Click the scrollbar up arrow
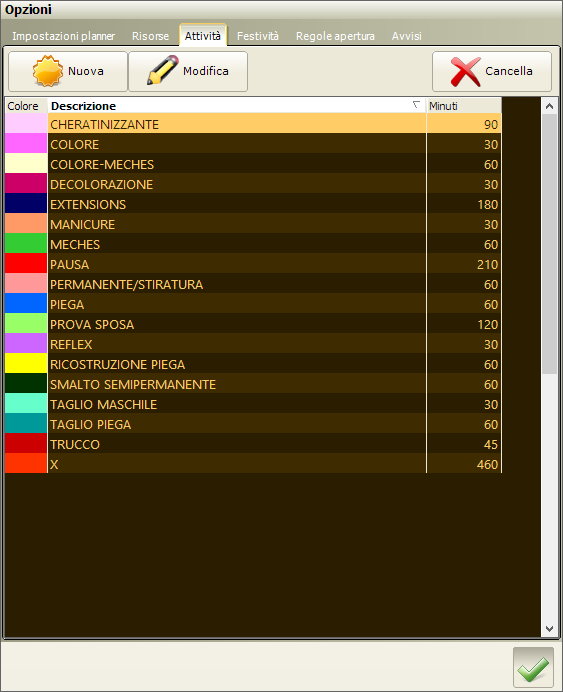This screenshot has height=692, width=563. [549, 106]
